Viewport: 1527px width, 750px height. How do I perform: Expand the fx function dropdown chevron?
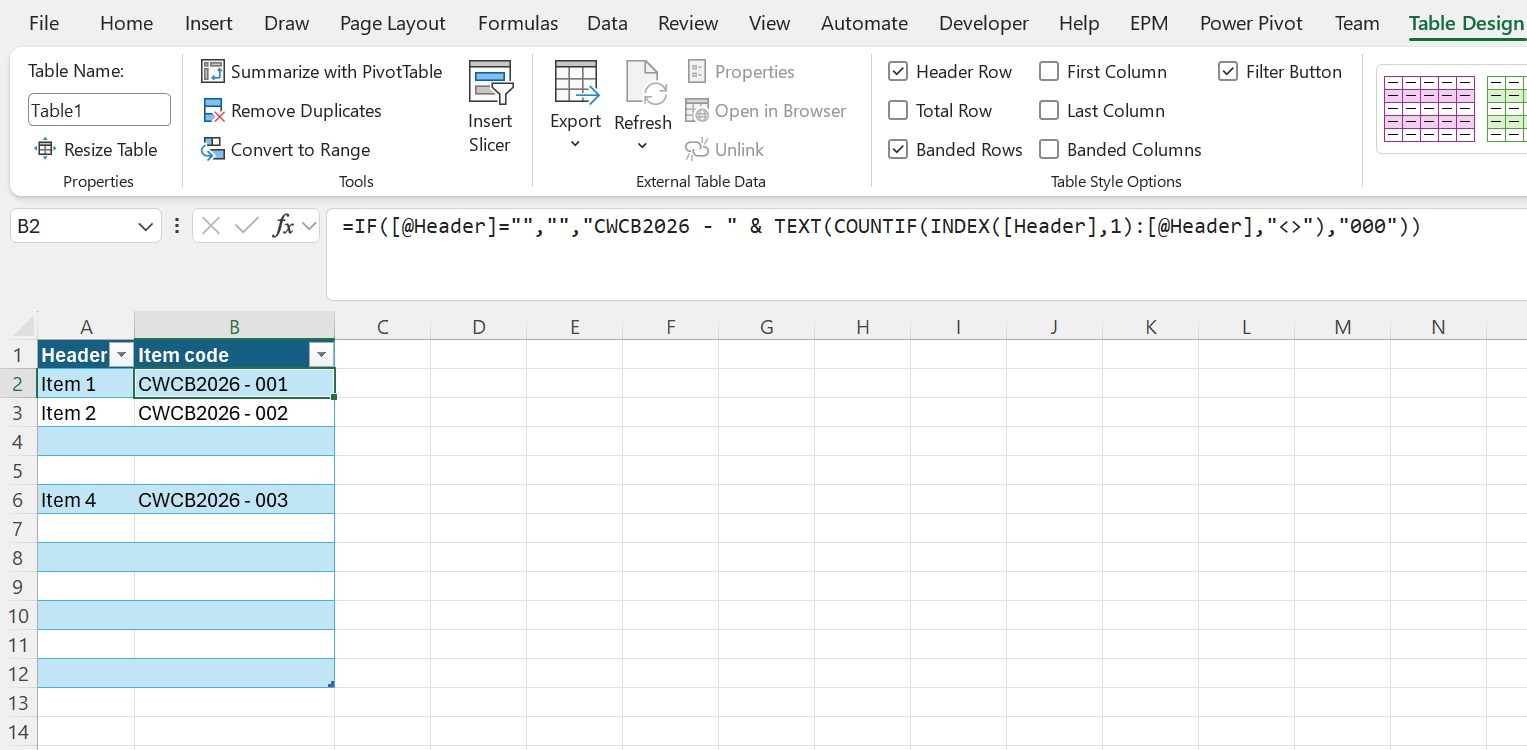click(x=308, y=226)
